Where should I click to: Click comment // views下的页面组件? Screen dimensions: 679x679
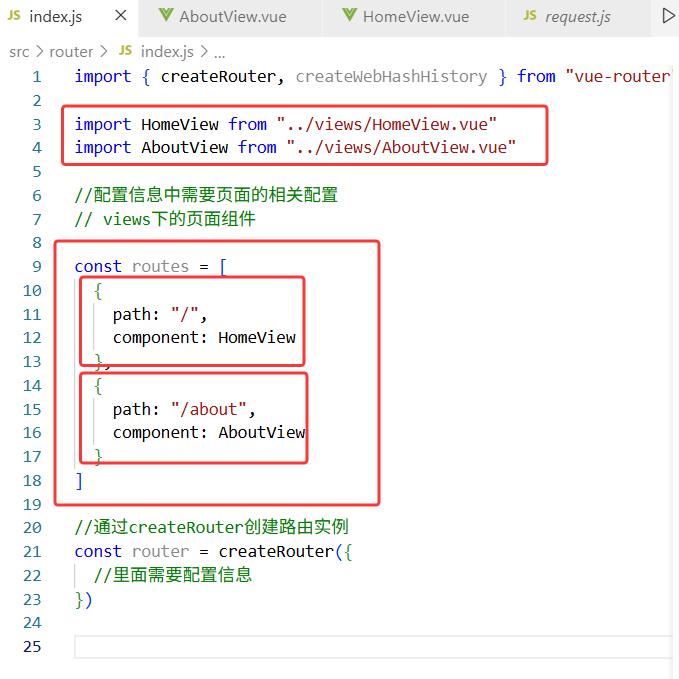pyautogui.click(x=165, y=219)
